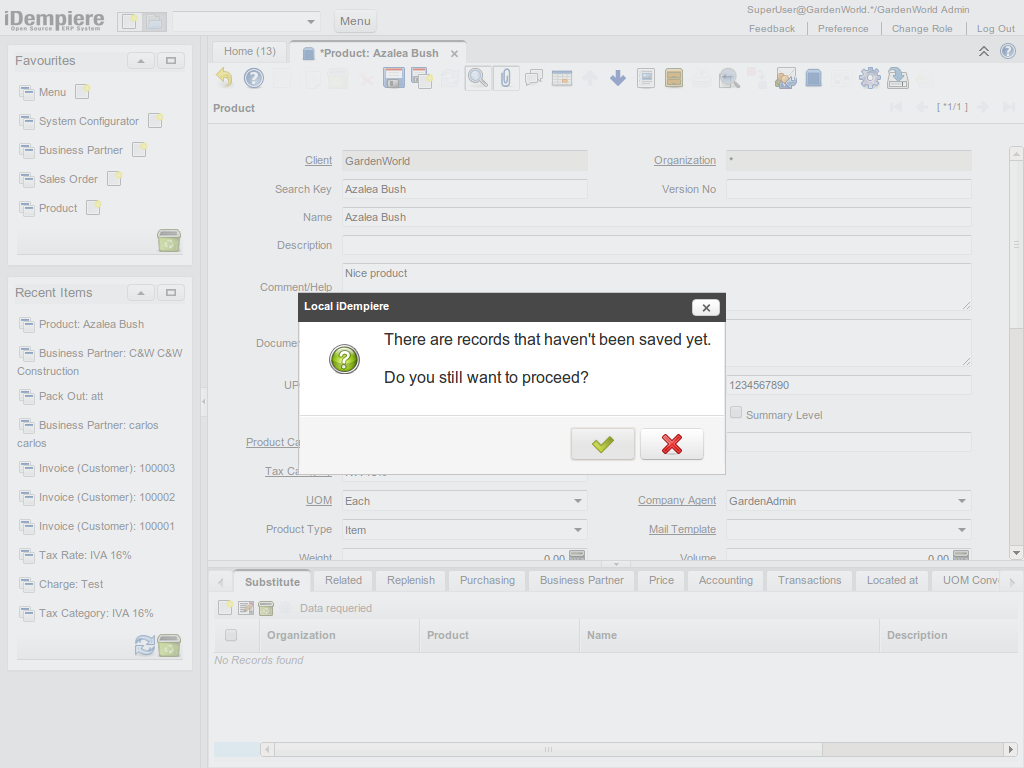The width and height of the screenshot is (1024, 768).
Task: Click the Undo changes arrow icon
Action: 225,78
